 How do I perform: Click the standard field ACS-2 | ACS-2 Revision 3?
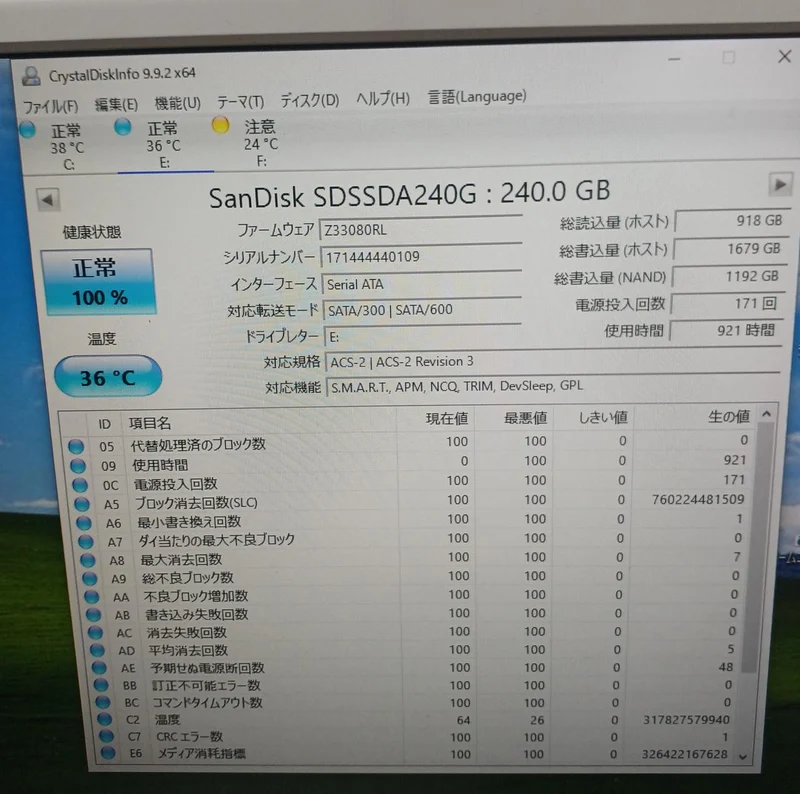[553, 361]
